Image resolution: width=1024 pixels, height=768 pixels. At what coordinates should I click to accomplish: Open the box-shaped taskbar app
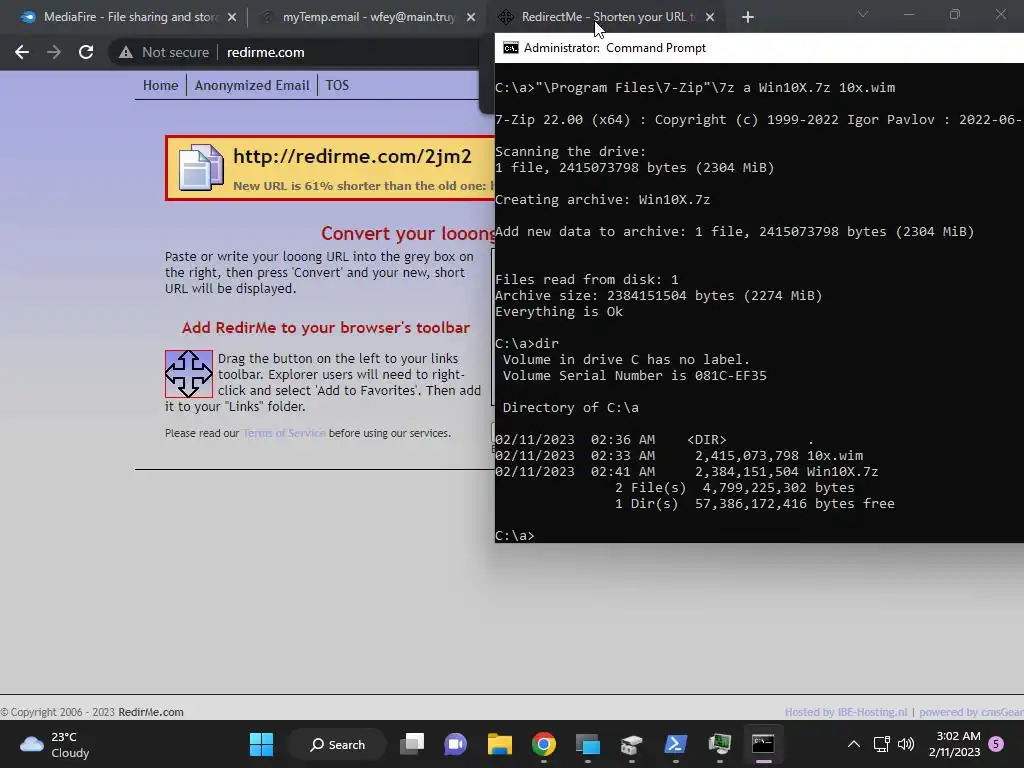[x=632, y=744]
